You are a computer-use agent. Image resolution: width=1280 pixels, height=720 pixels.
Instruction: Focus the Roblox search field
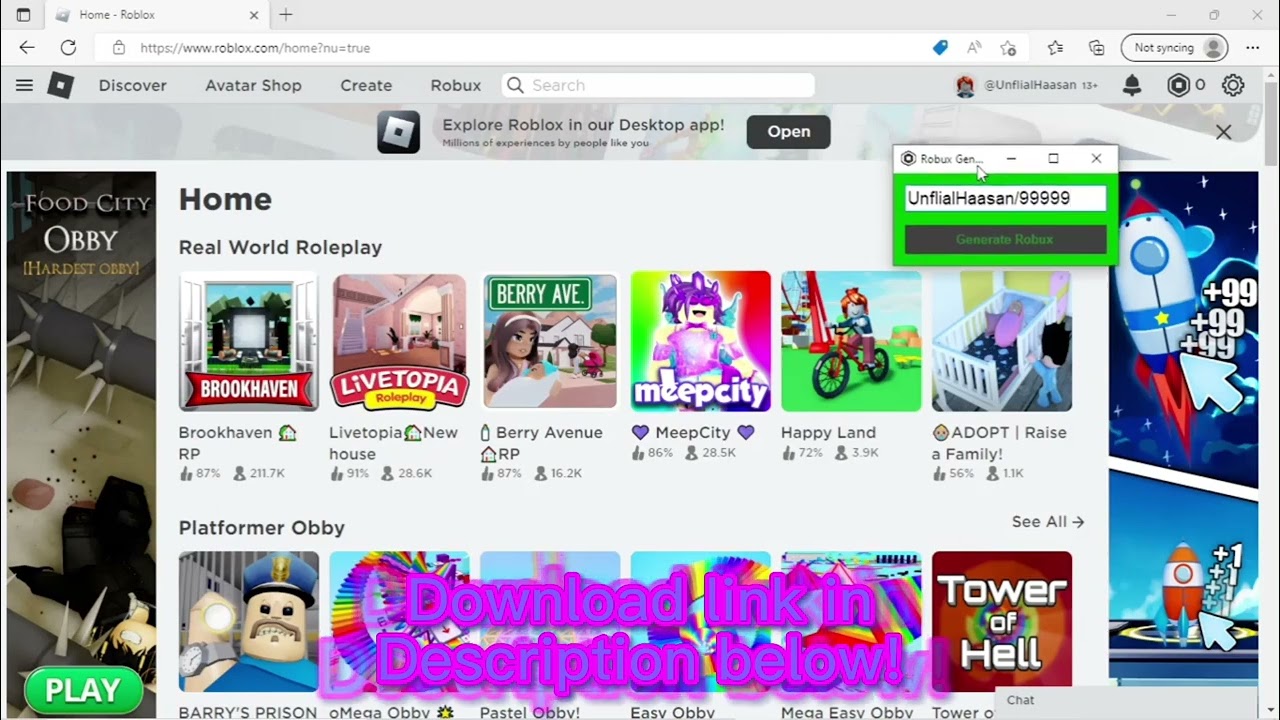[x=658, y=86]
